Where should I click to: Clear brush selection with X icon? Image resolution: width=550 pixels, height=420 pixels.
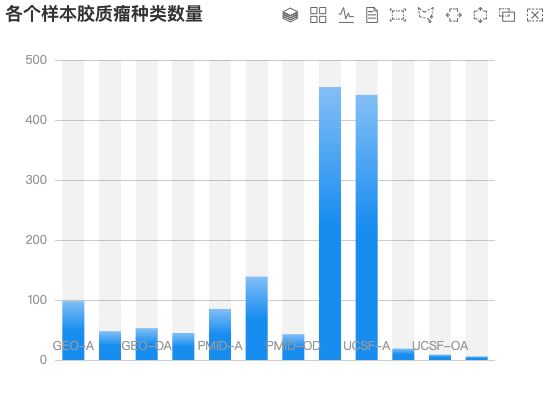point(535,15)
